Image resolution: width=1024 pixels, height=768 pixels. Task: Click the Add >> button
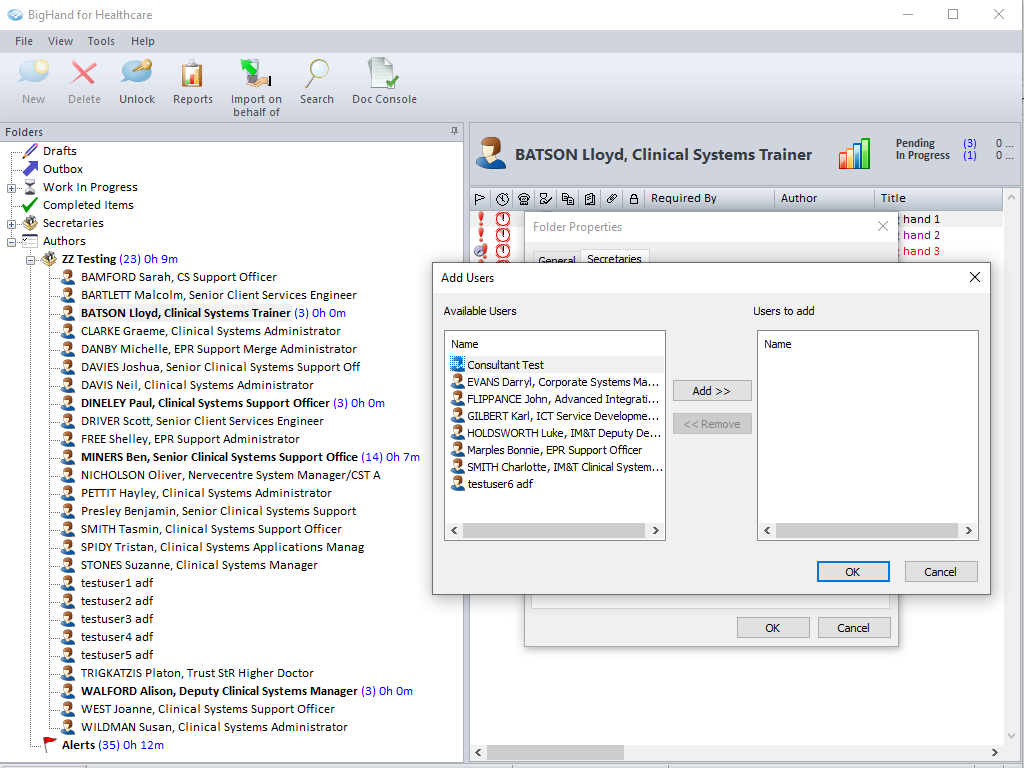pos(712,391)
